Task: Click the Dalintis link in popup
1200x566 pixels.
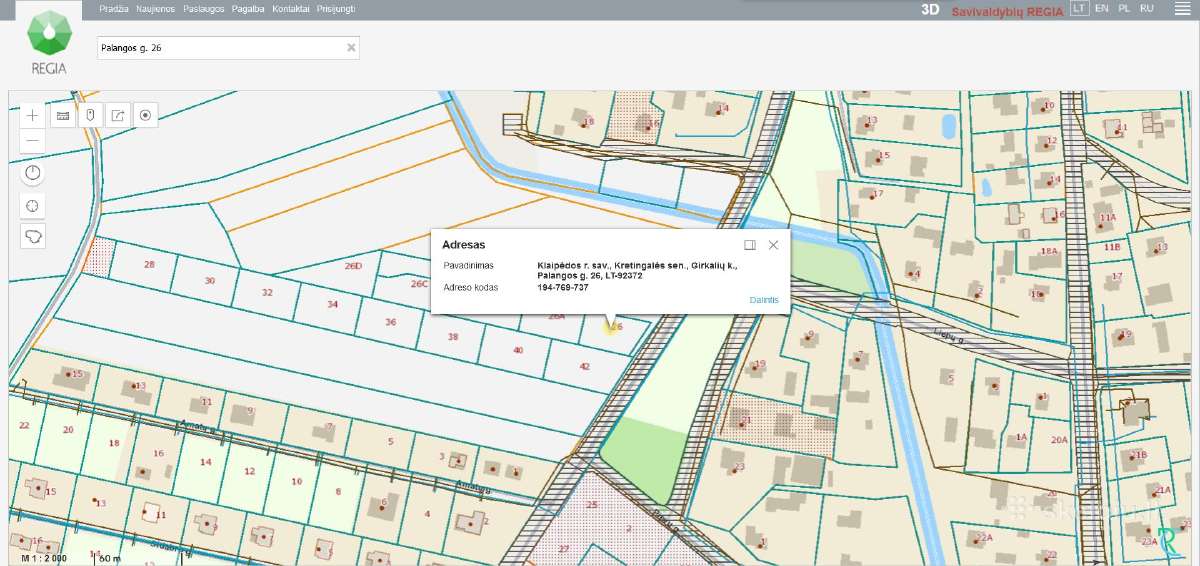Action: 764,300
